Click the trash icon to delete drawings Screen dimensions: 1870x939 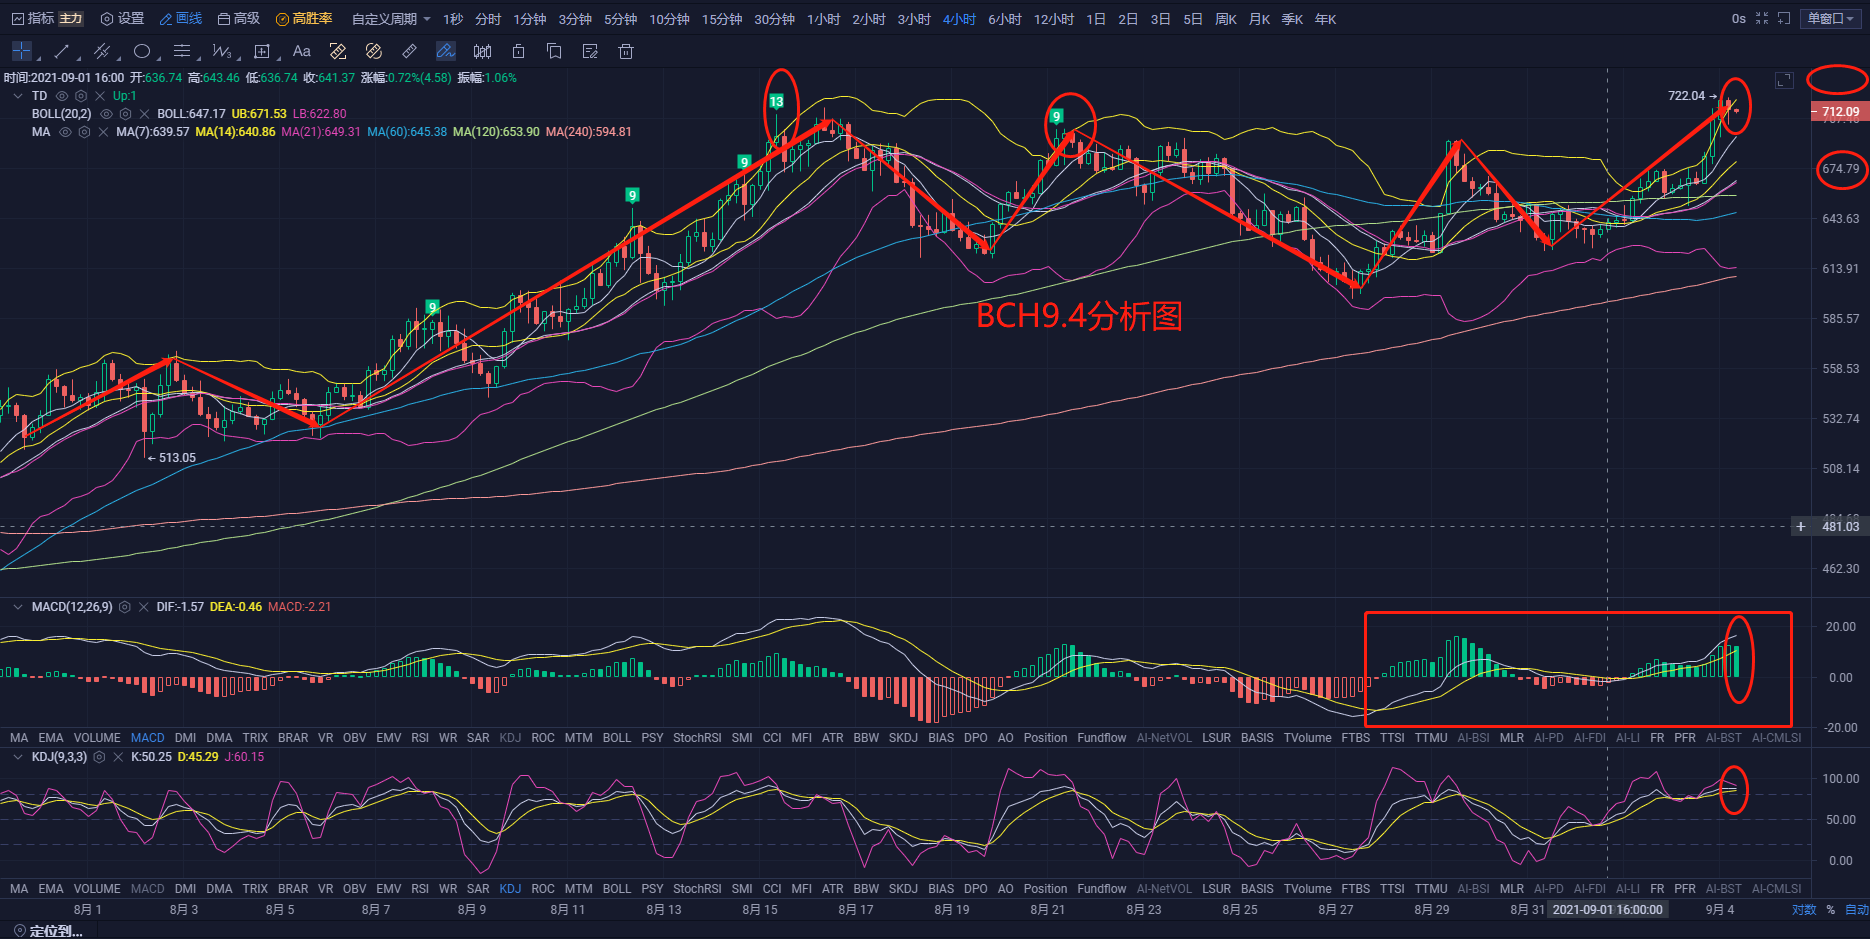pos(626,51)
